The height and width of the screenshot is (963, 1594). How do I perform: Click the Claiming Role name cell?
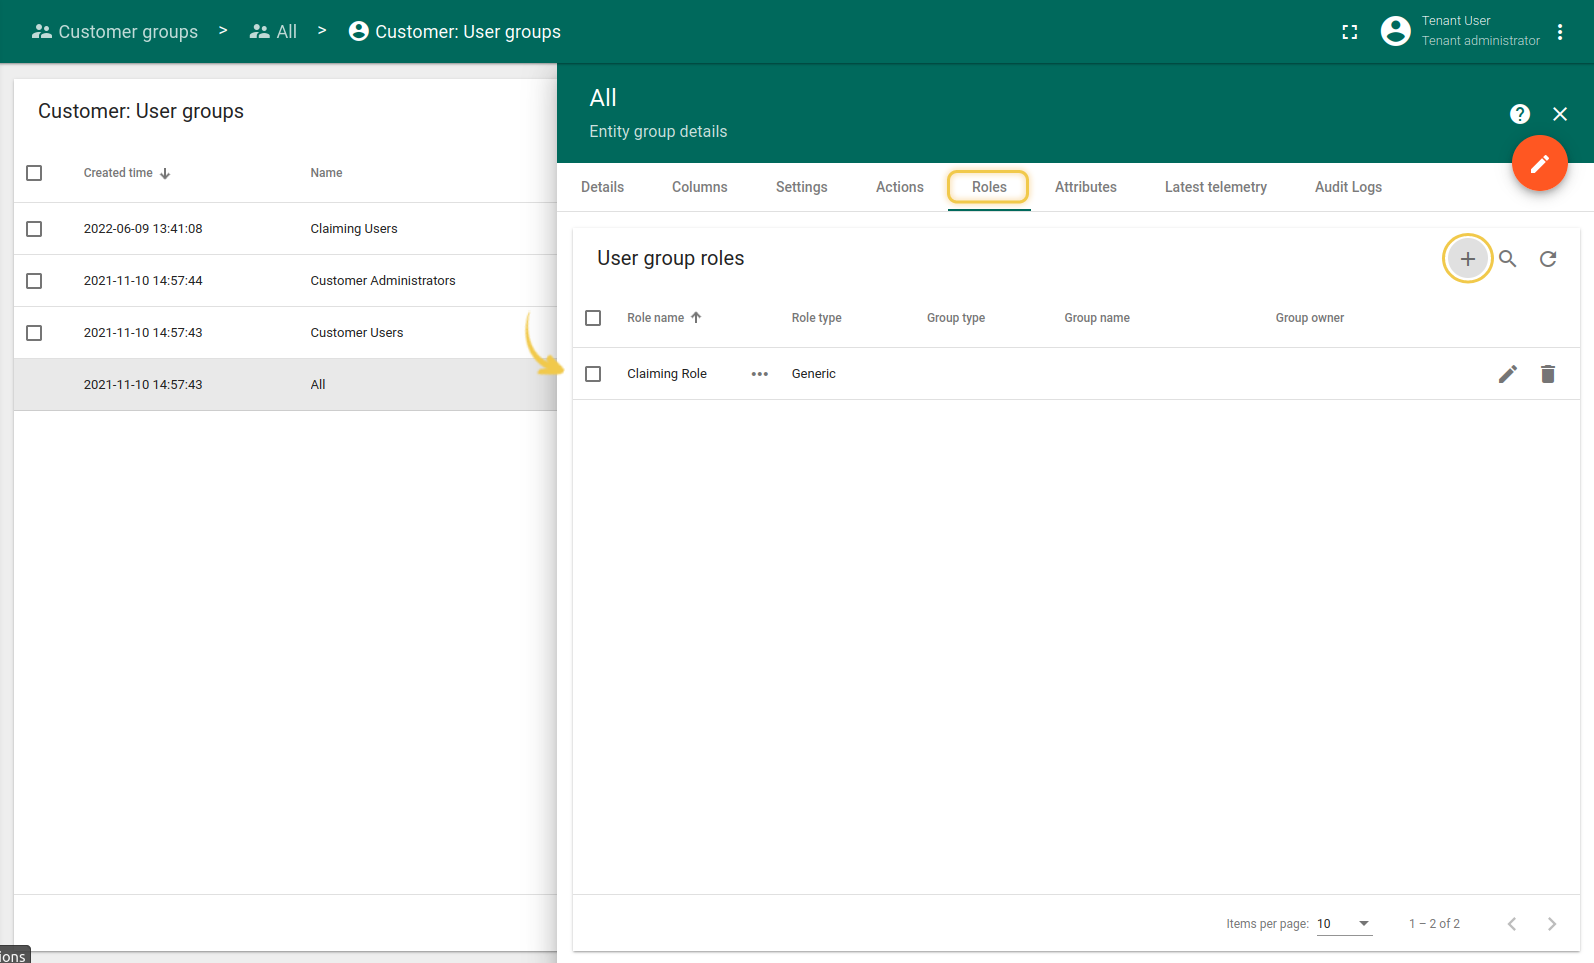667,374
